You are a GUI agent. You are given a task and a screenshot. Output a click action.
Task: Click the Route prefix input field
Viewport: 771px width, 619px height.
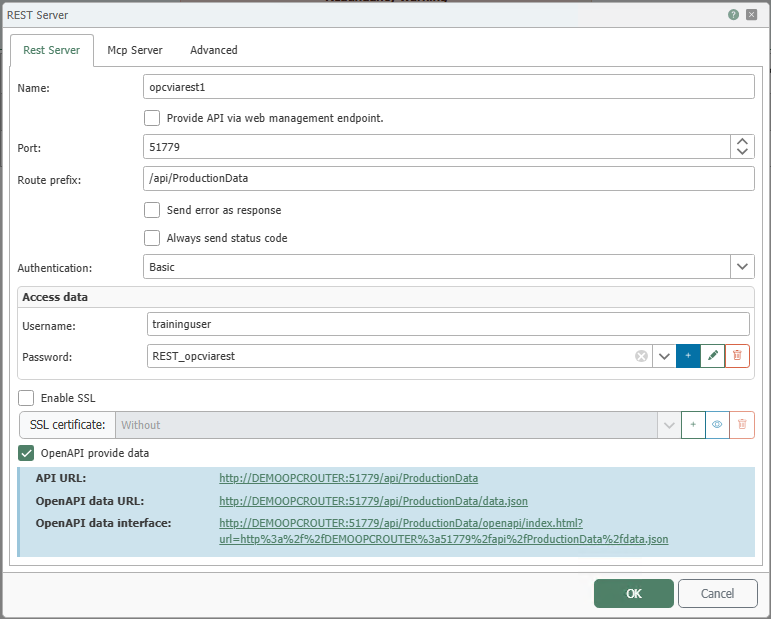pyautogui.click(x=449, y=178)
